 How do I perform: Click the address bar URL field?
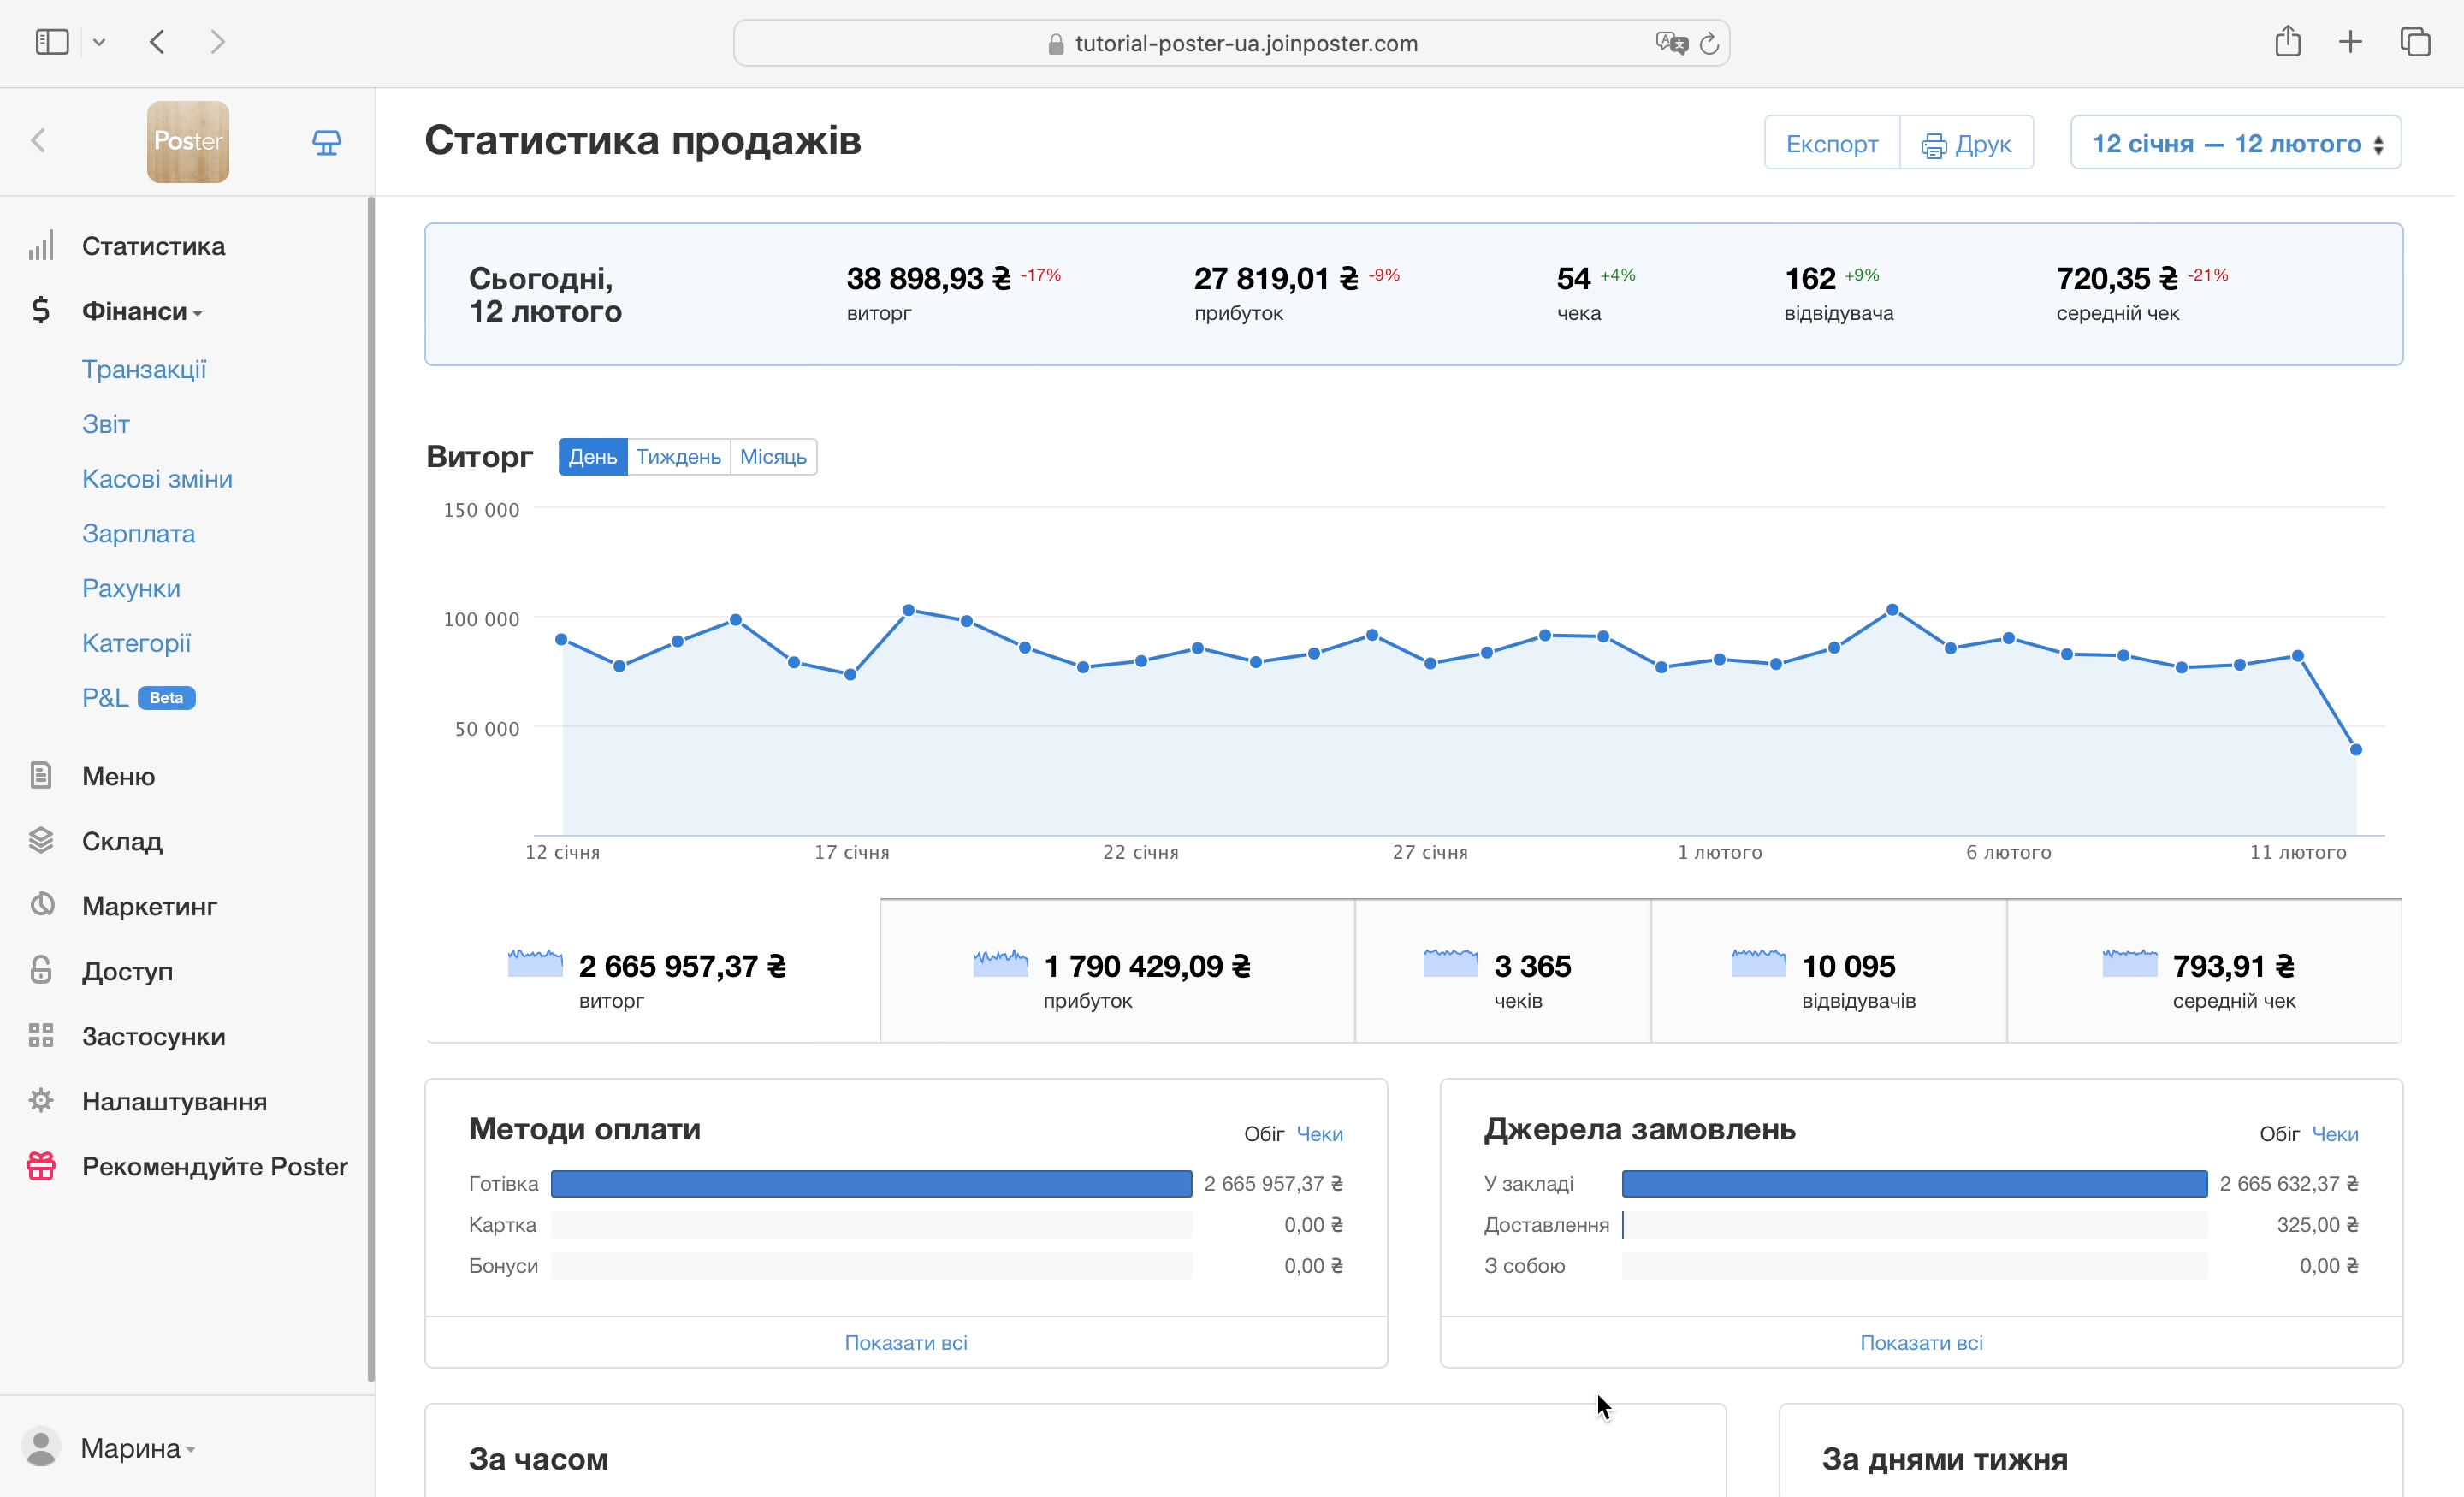(x=1232, y=43)
